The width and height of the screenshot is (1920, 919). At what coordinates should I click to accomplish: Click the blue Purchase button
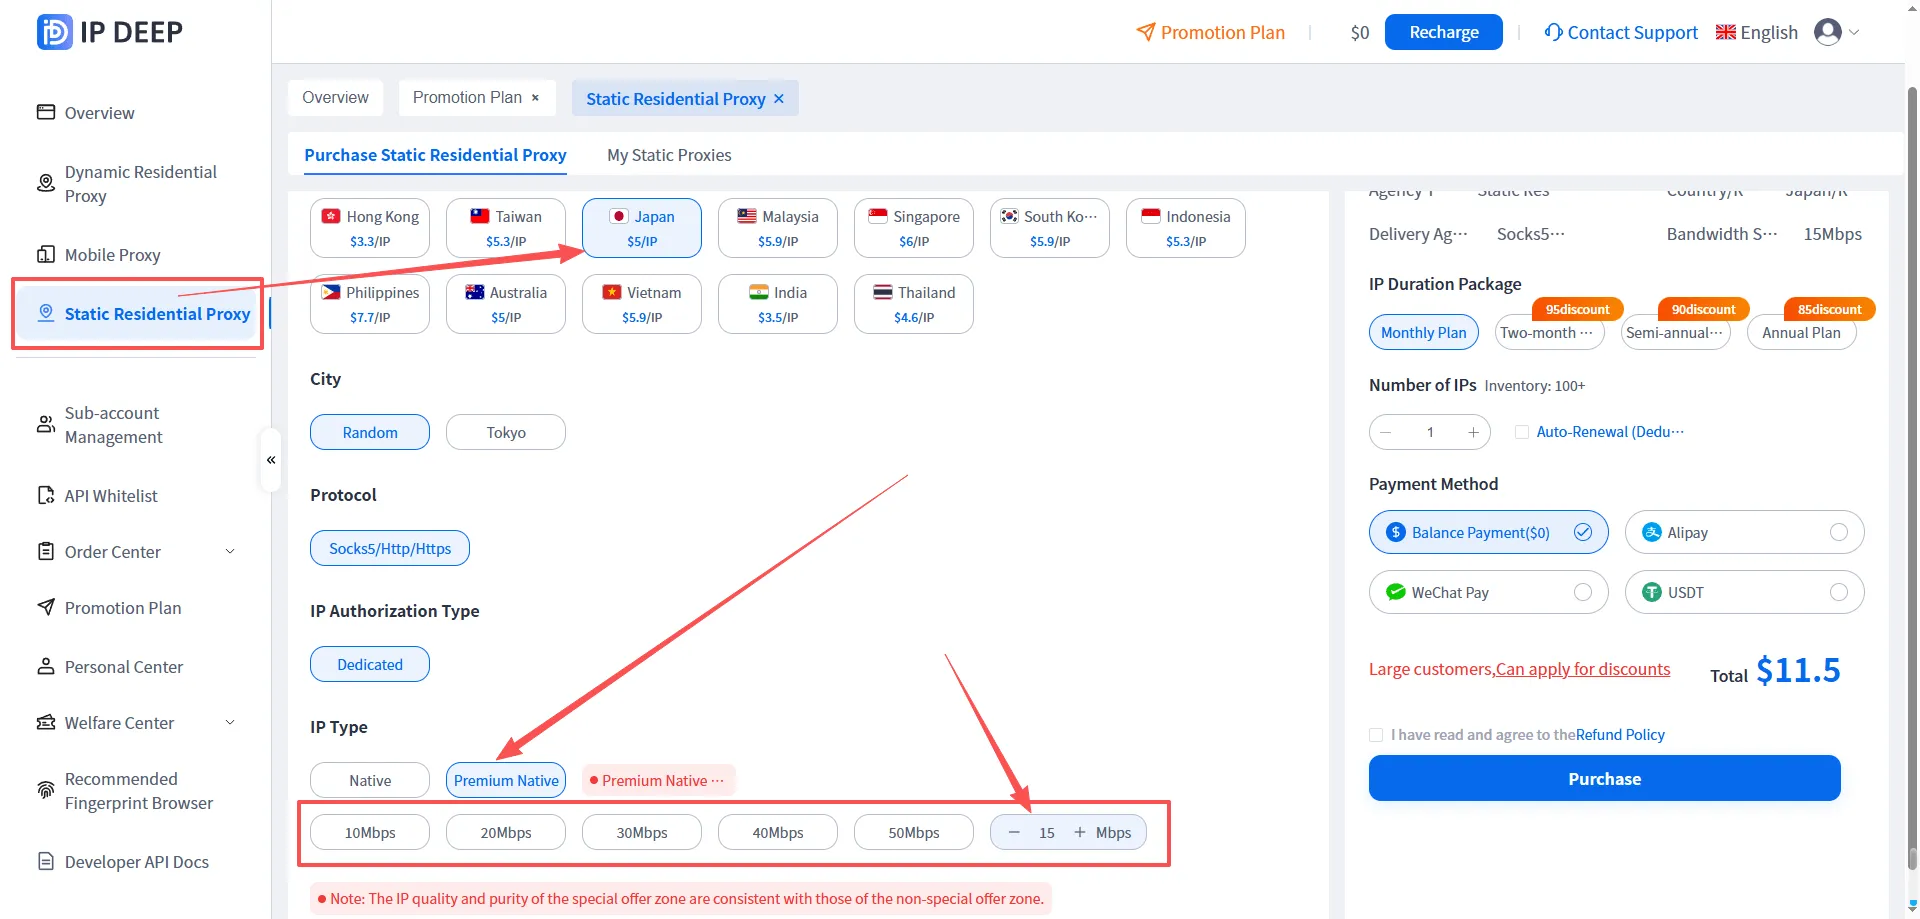(x=1604, y=778)
